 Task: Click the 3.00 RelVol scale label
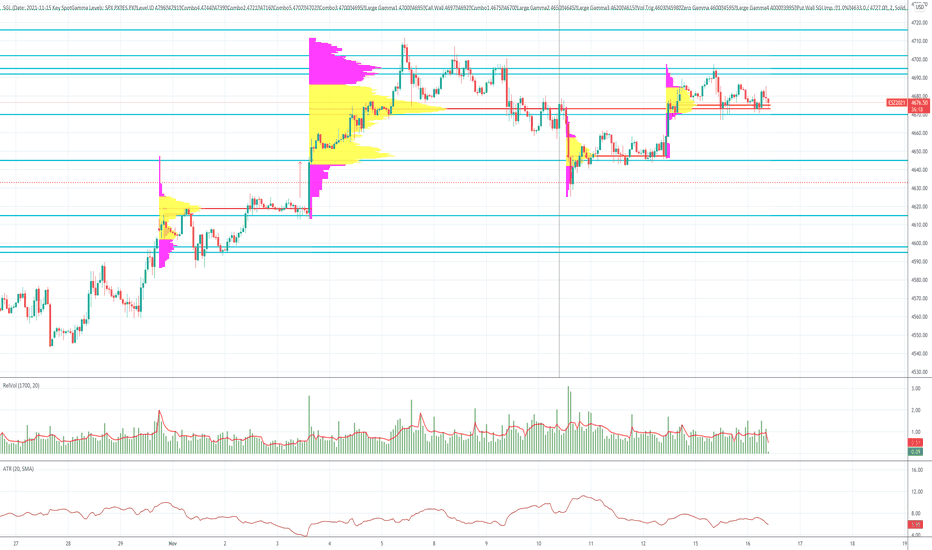[916, 388]
